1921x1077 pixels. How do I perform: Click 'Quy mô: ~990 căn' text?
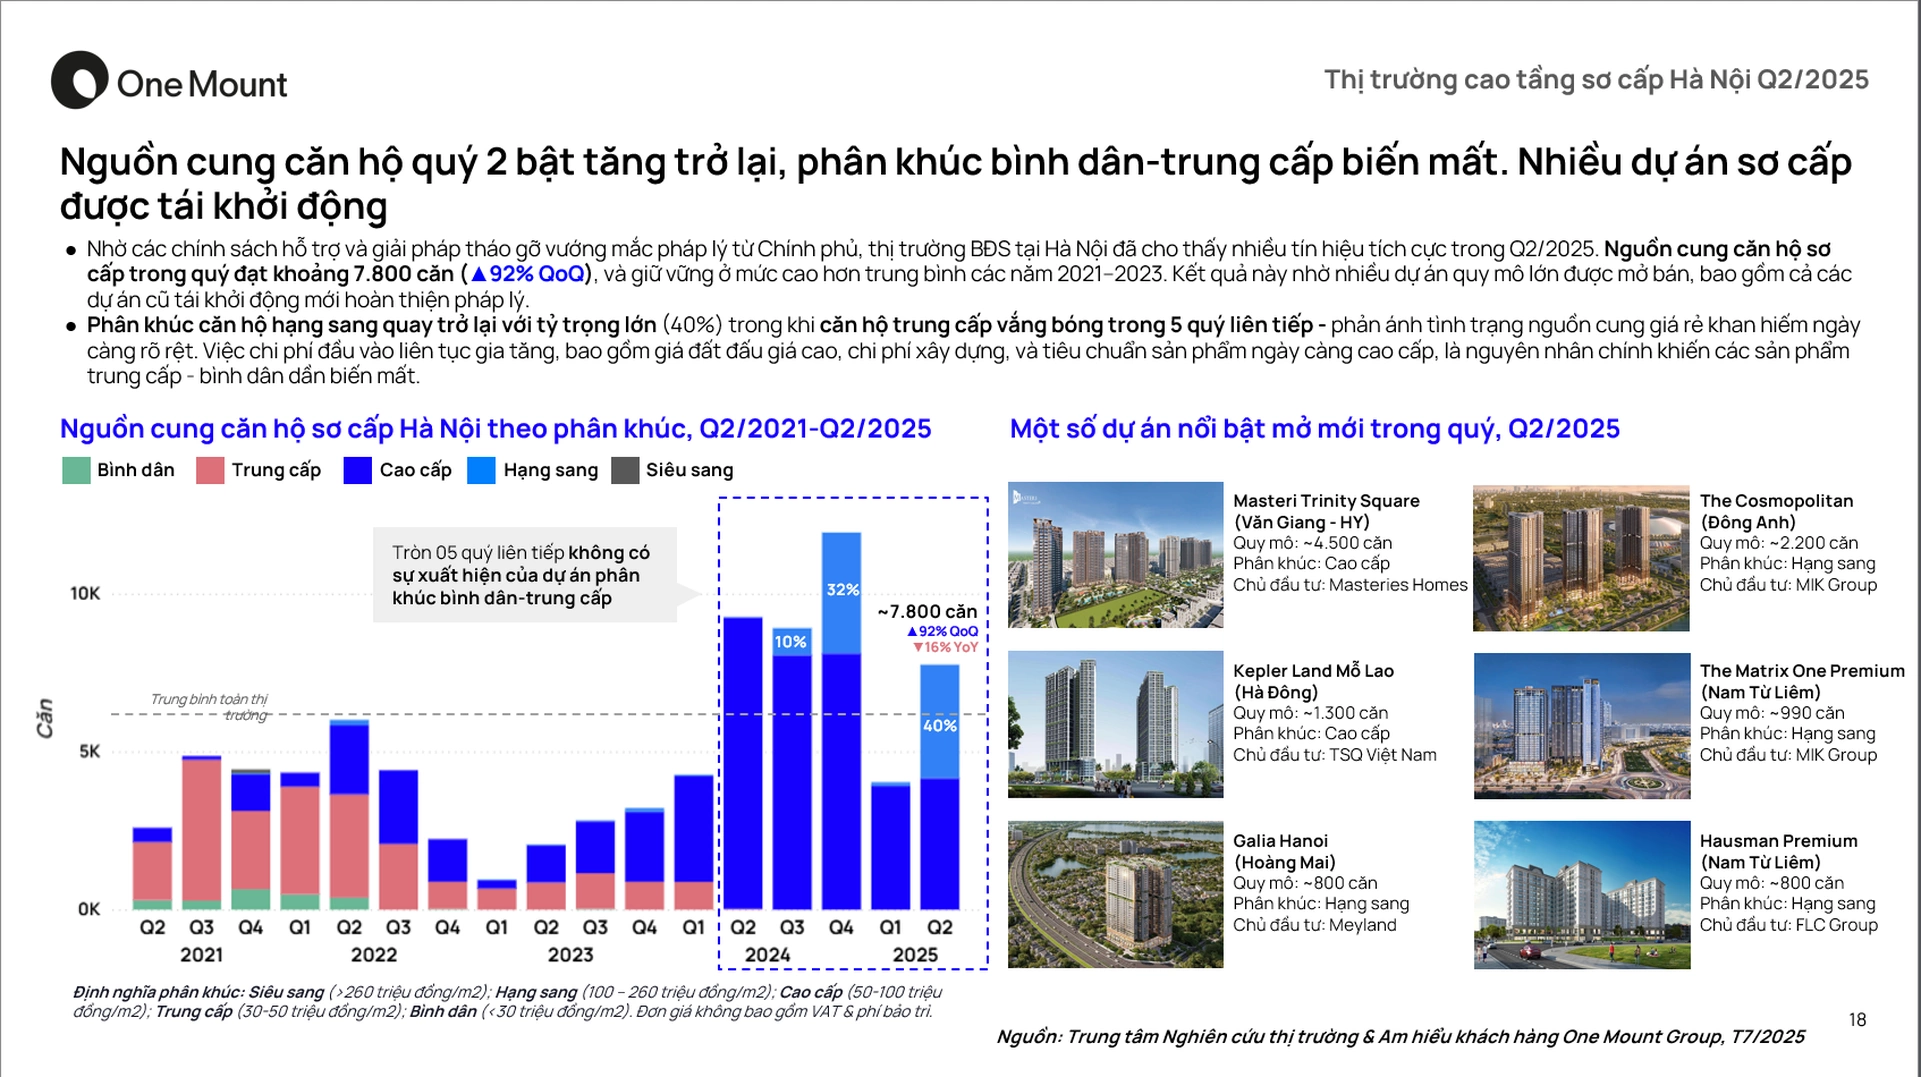(1772, 713)
